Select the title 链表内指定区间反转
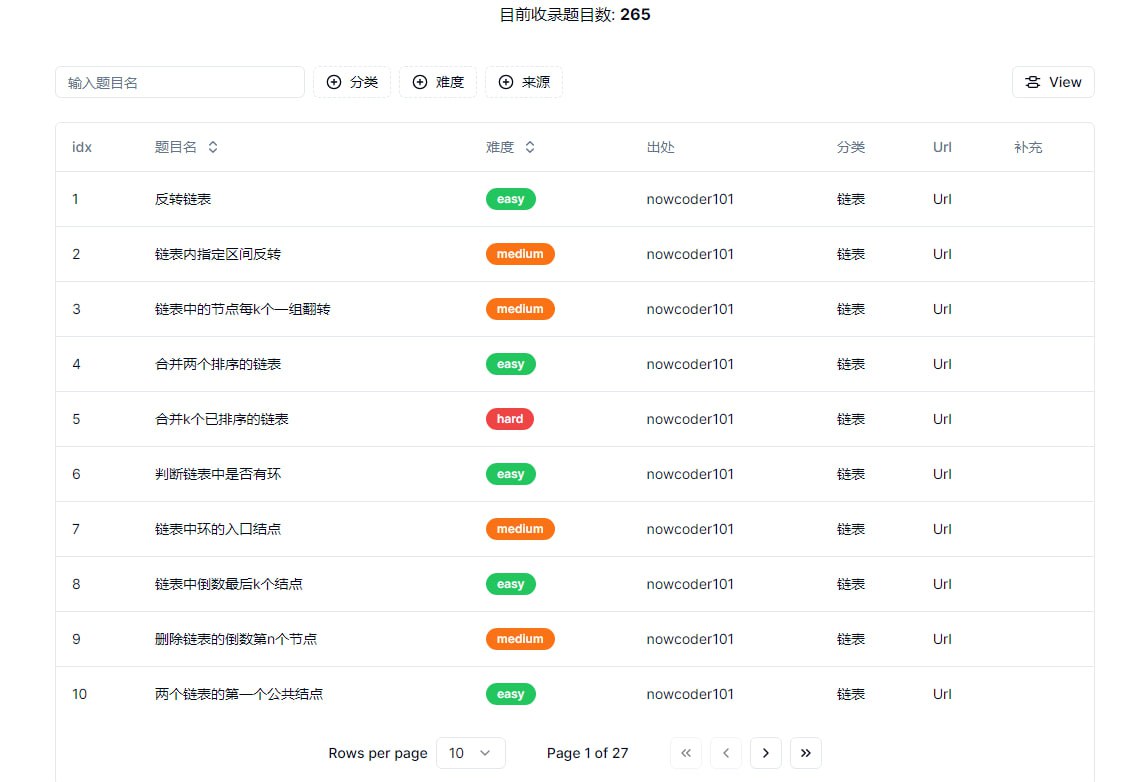This screenshot has width=1122, height=782. tap(218, 254)
